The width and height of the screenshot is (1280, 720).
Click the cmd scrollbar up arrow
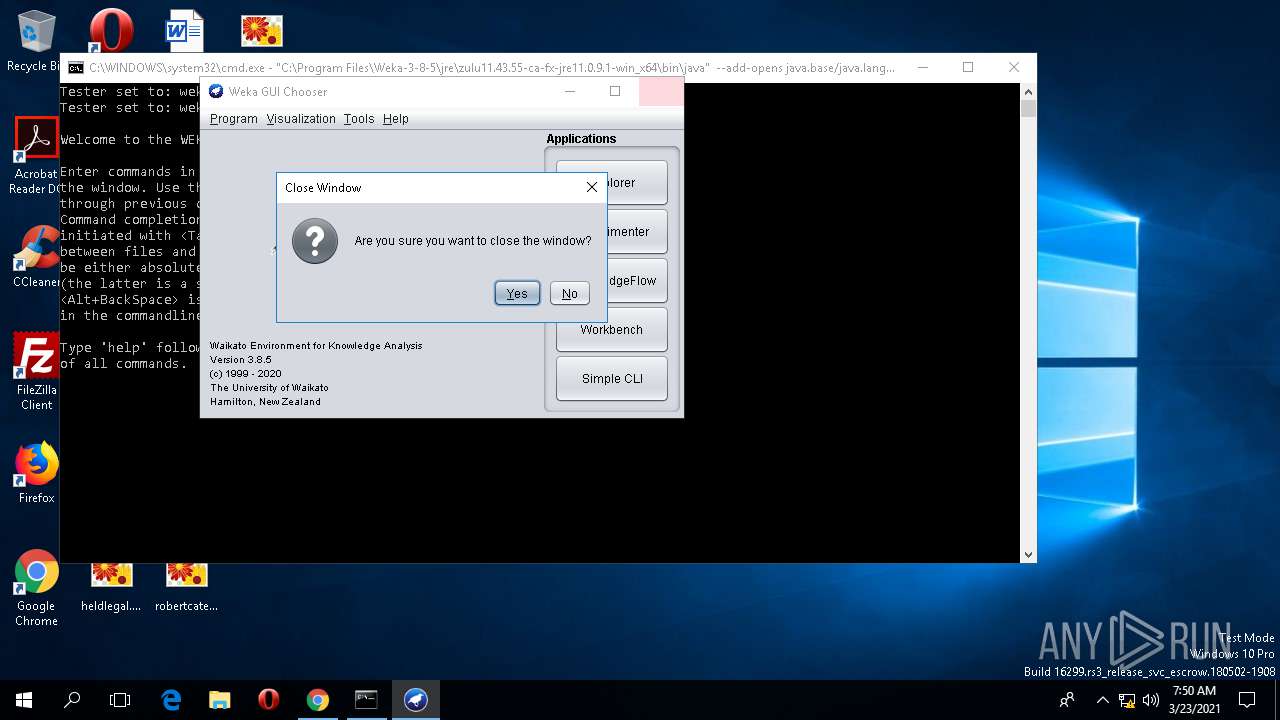pyautogui.click(x=1028, y=91)
